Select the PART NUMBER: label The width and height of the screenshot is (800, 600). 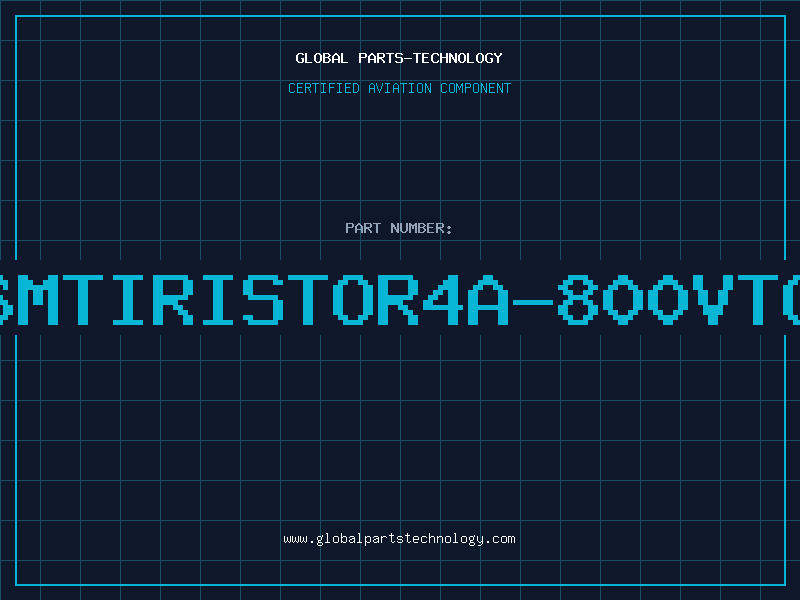click(399, 228)
